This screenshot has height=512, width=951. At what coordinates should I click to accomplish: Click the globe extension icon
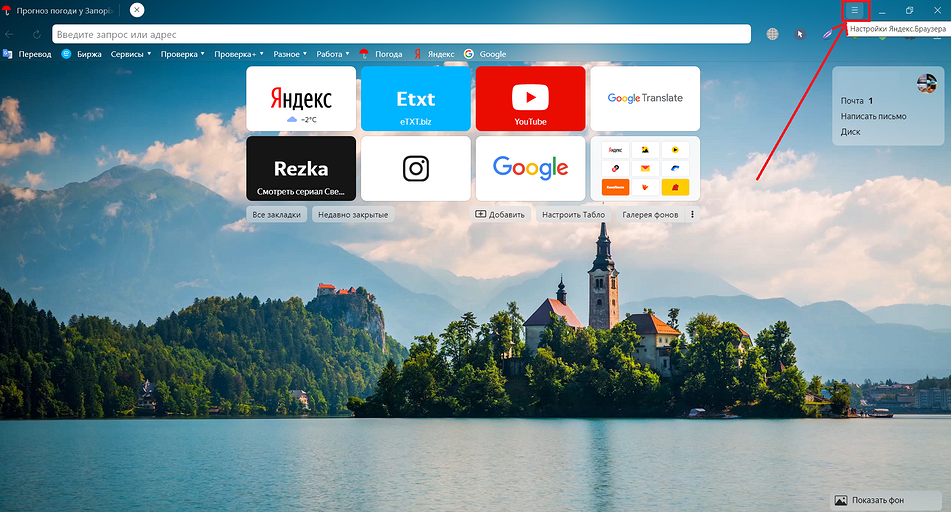[772, 34]
